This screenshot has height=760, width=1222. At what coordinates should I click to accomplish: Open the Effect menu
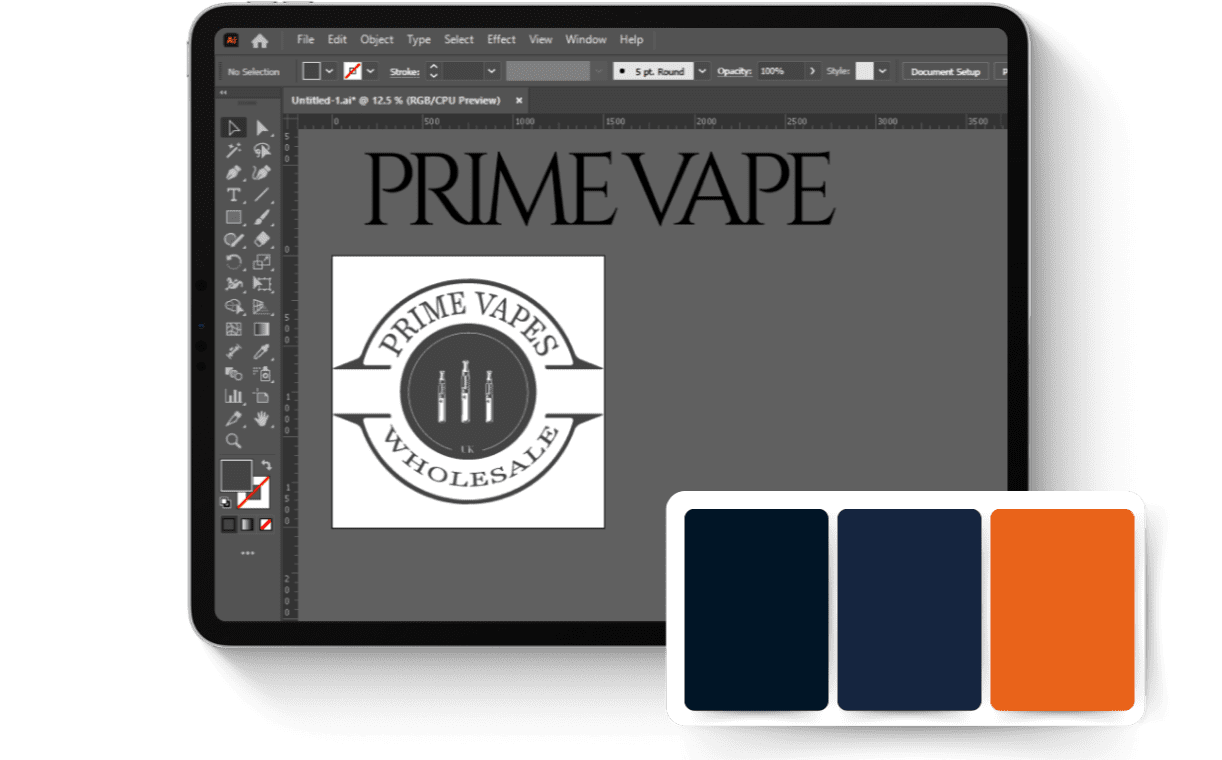tap(500, 39)
